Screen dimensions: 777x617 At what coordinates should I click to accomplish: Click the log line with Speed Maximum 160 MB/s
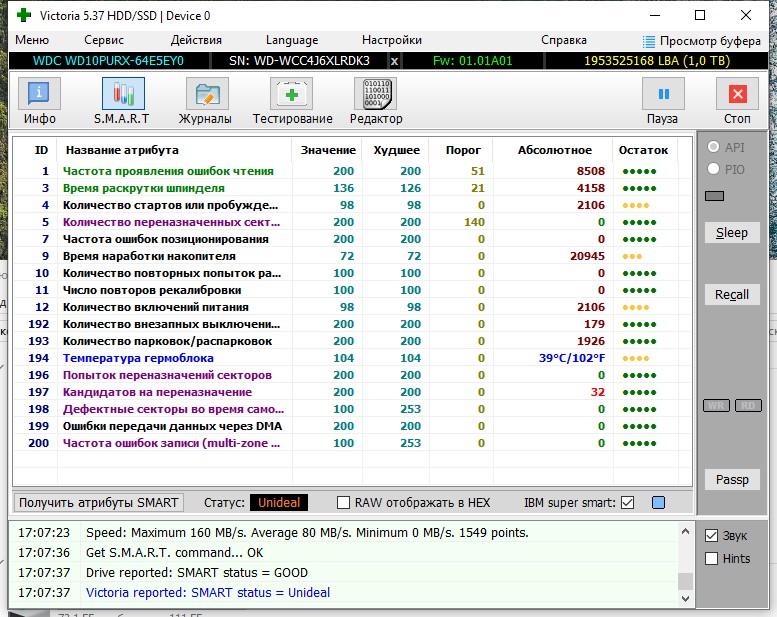307,533
